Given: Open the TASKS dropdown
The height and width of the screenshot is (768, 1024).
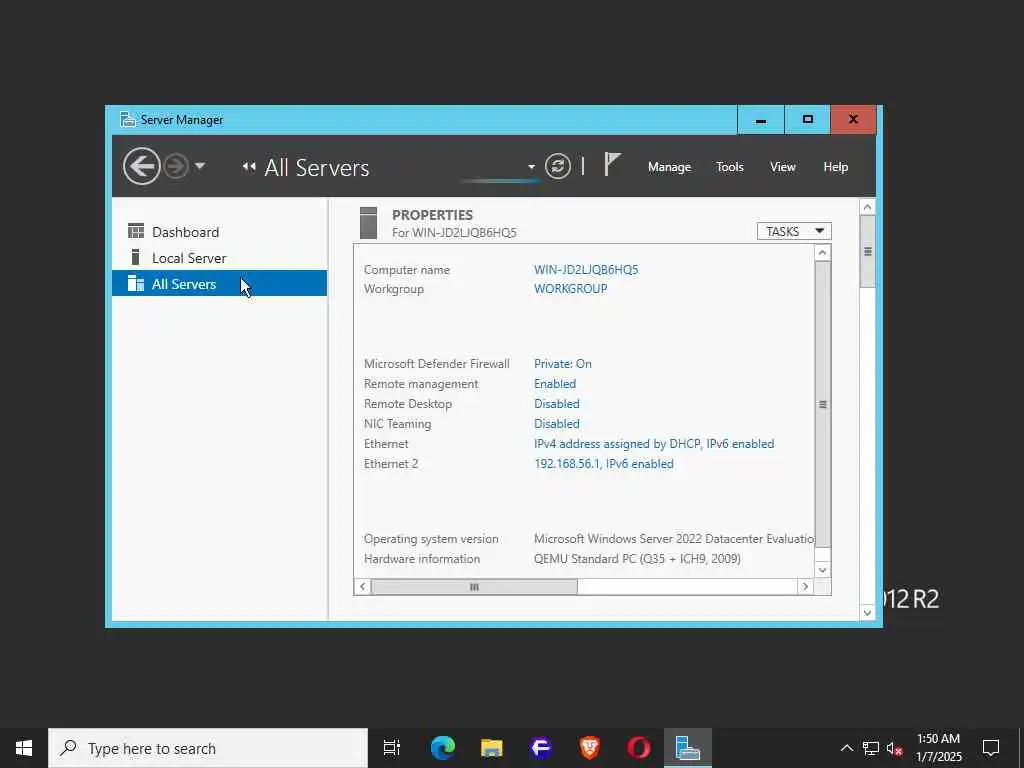Looking at the screenshot, I should click(x=794, y=231).
